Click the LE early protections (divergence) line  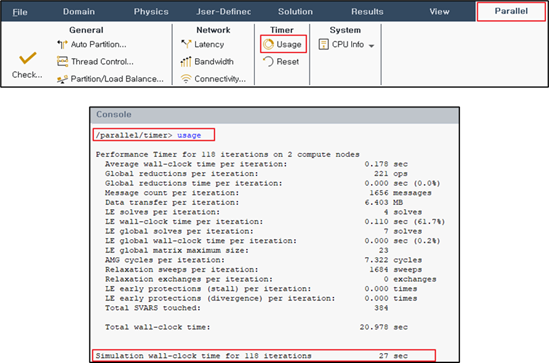pyautogui.click(x=261, y=298)
